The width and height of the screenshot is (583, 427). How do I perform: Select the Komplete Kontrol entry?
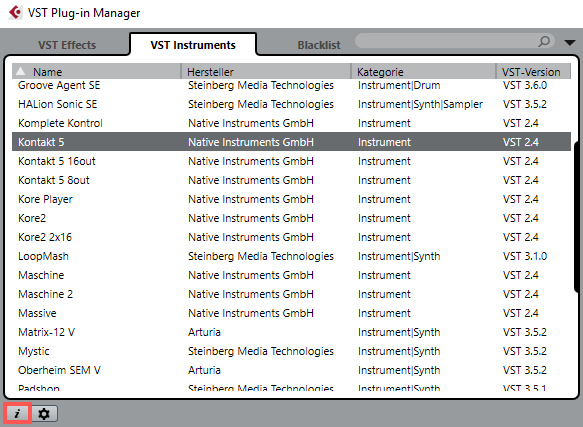click(x=291, y=123)
